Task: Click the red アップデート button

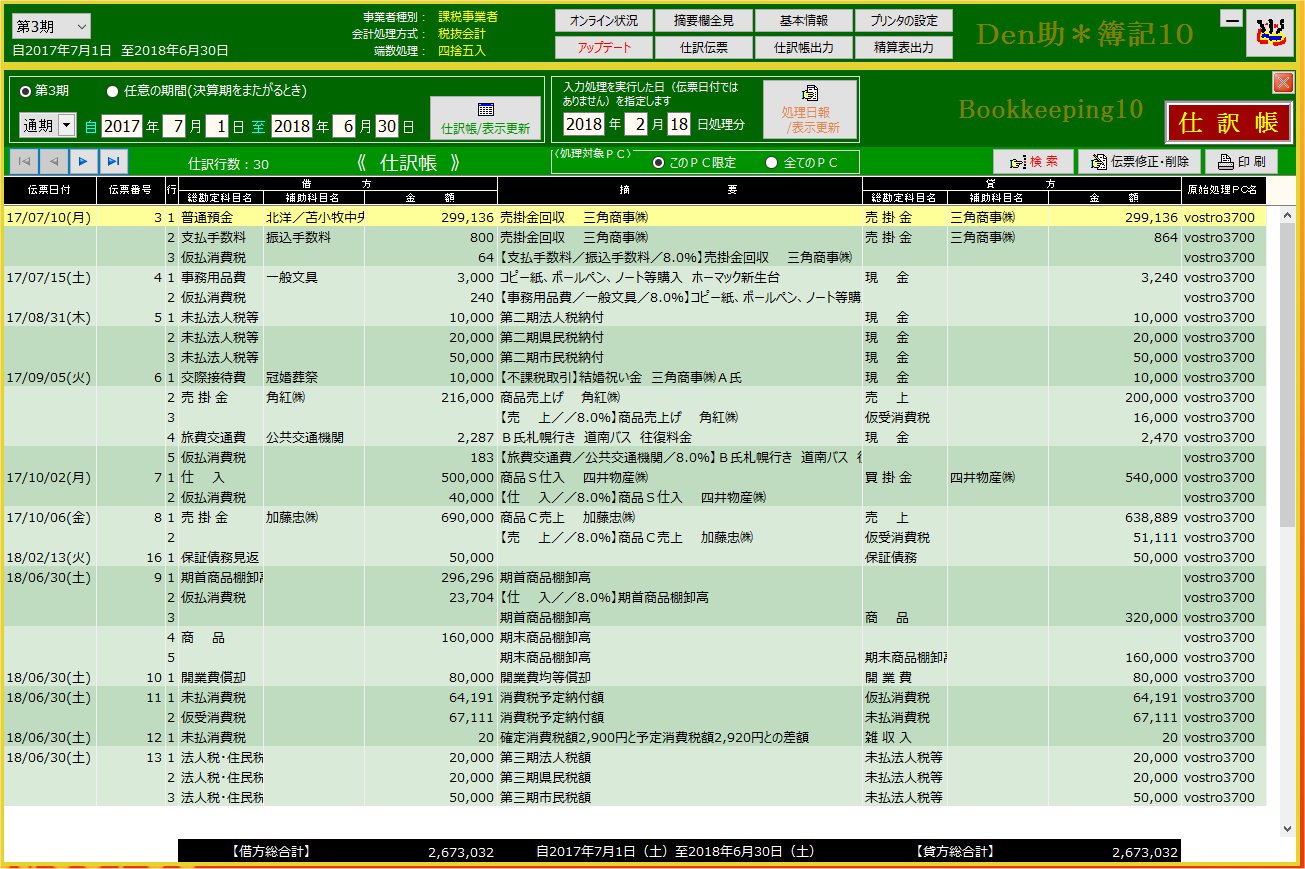Action: (603, 47)
